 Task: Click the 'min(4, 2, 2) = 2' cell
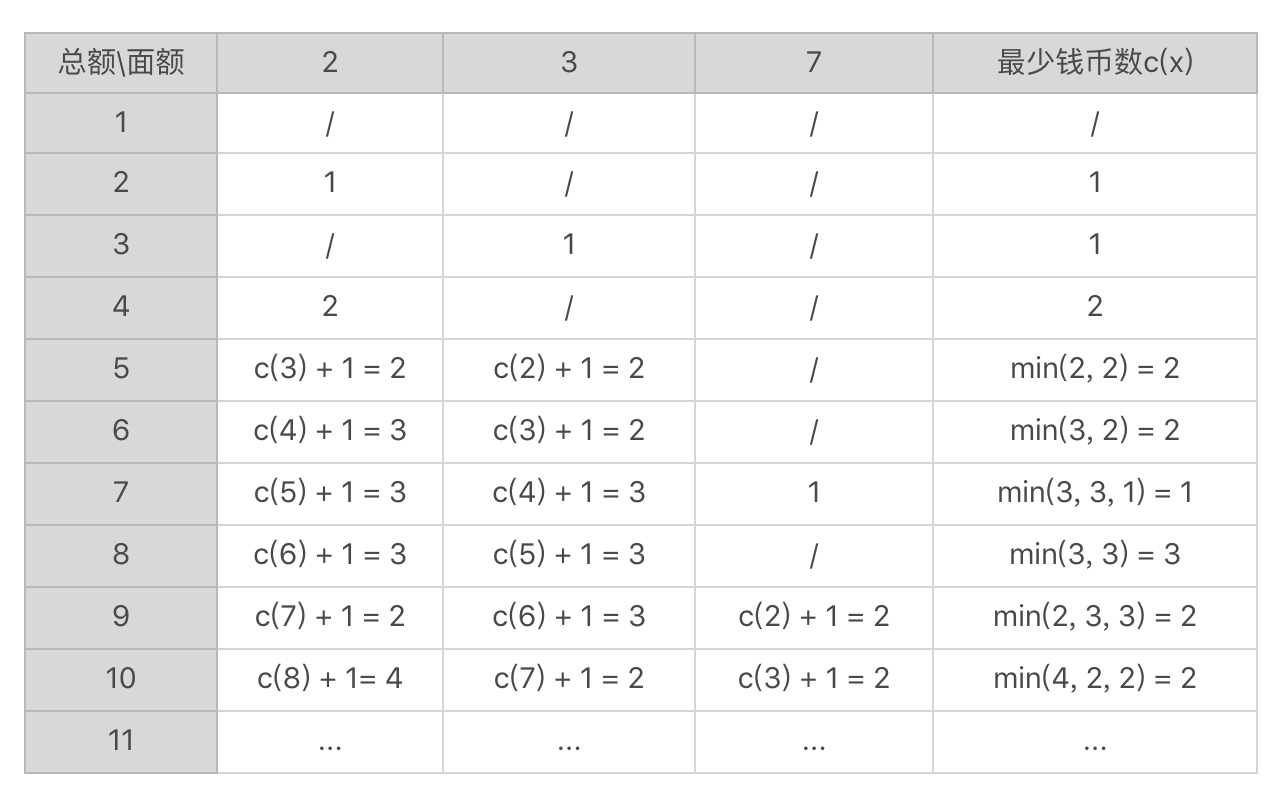pyautogui.click(x=1094, y=678)
